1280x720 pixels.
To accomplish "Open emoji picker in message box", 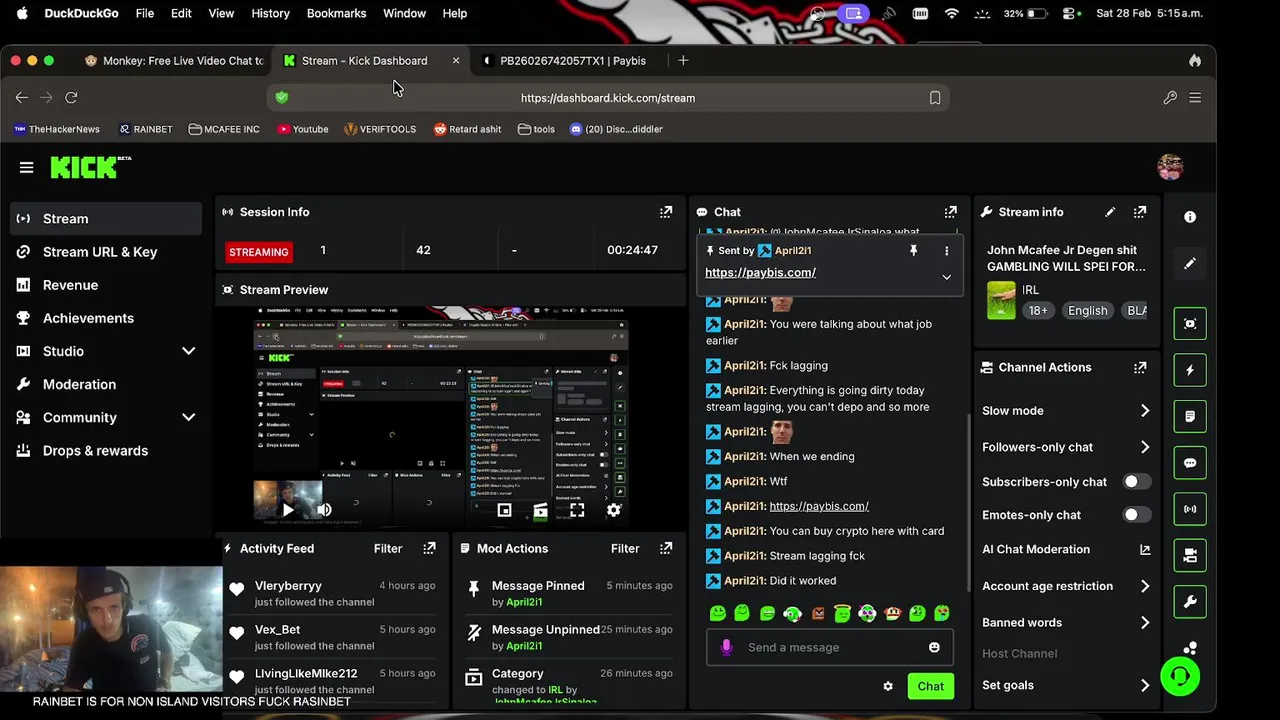I will pyautogui.click(x=934, y=647).
